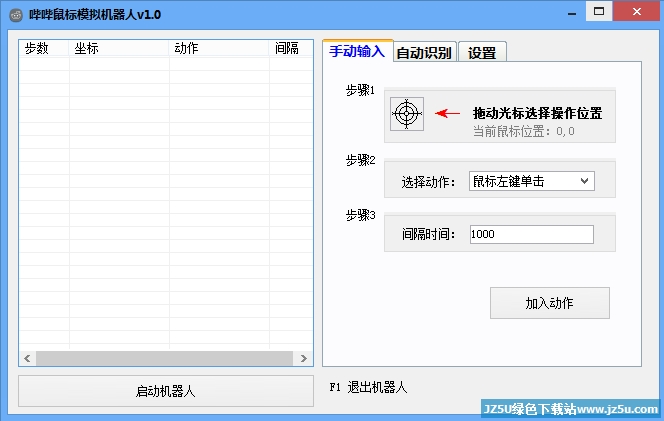Switch to the 手动输入 tab

[x=357, y=51]
